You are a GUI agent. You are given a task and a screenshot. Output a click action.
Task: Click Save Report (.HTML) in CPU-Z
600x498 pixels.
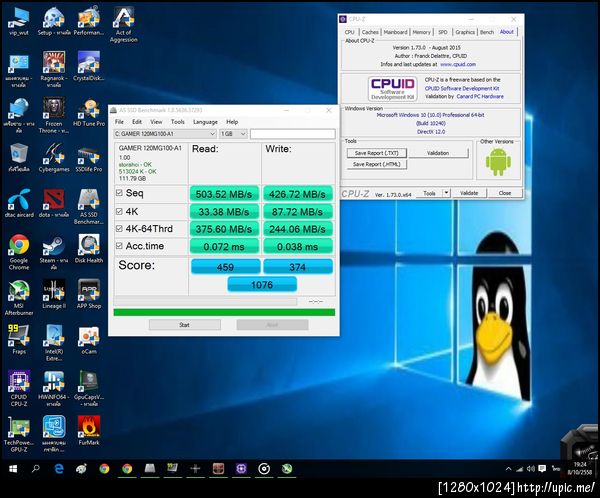pyautogui.click(x=377, y=164)
